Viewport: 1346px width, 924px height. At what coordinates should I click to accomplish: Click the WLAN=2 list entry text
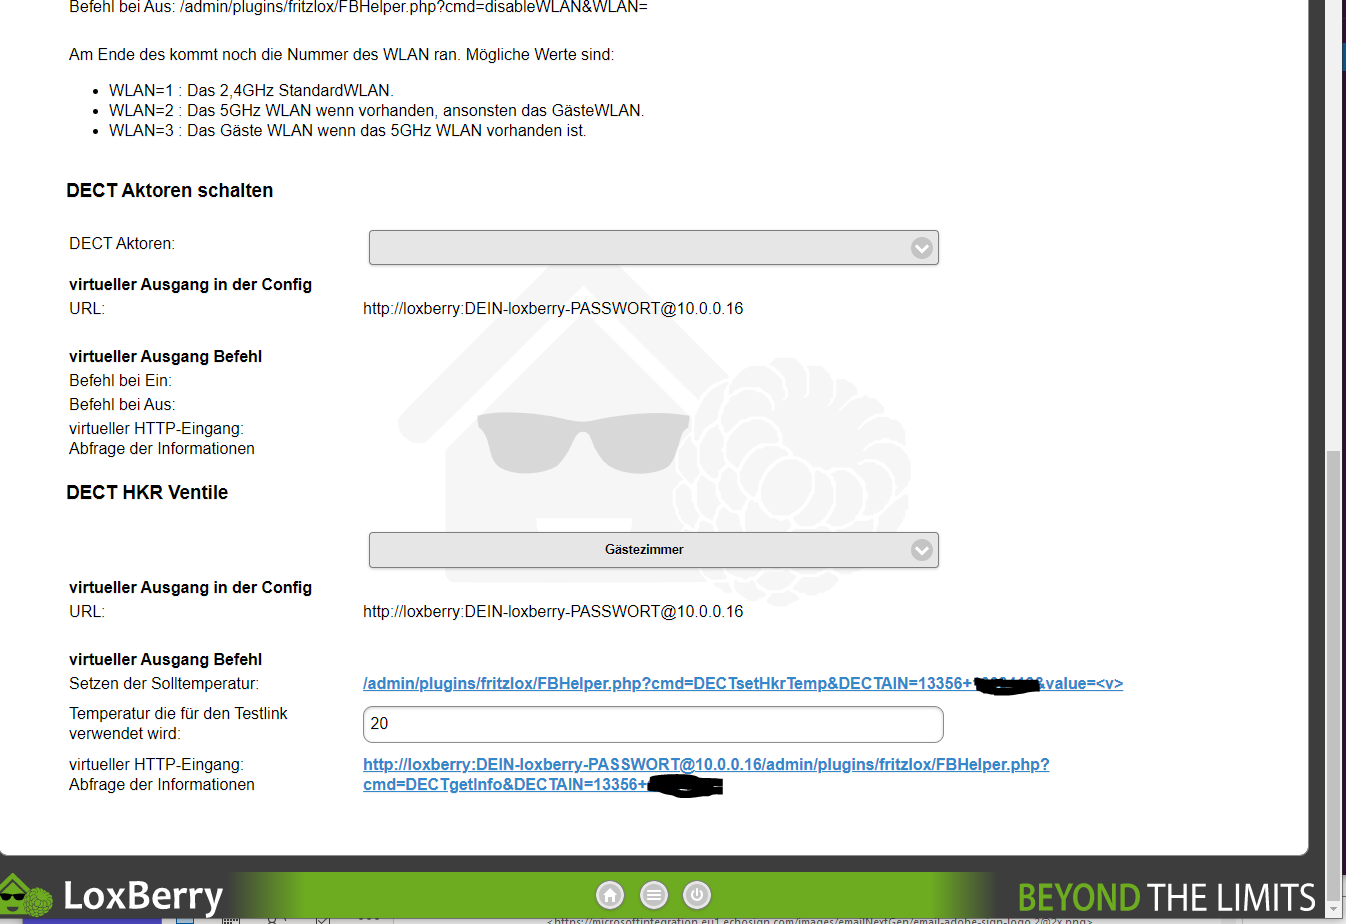pyautogui.click(x=376, y=111)
